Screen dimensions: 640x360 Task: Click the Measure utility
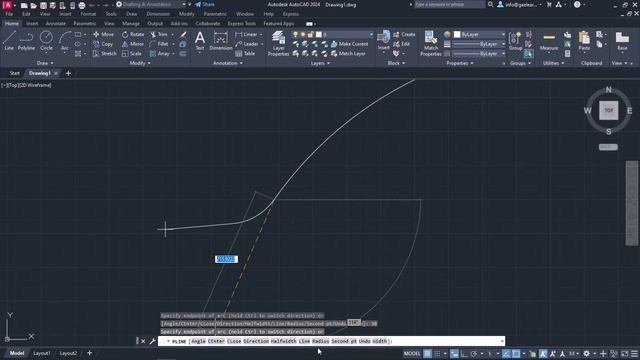[x=549, y=41]
